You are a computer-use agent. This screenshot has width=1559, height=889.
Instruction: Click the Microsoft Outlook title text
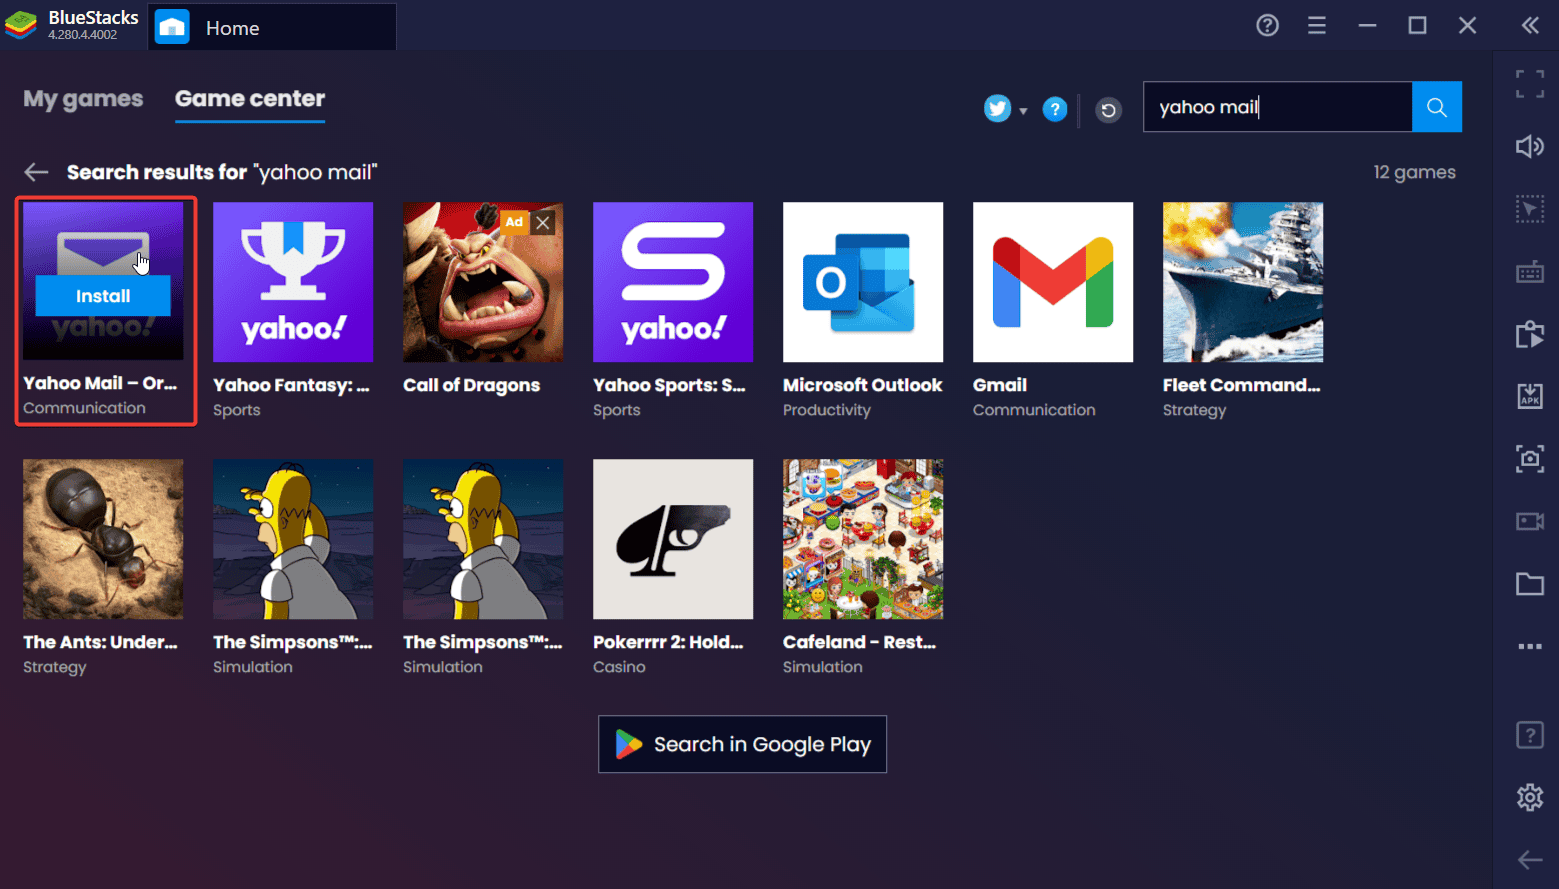[x=863, y=385]
